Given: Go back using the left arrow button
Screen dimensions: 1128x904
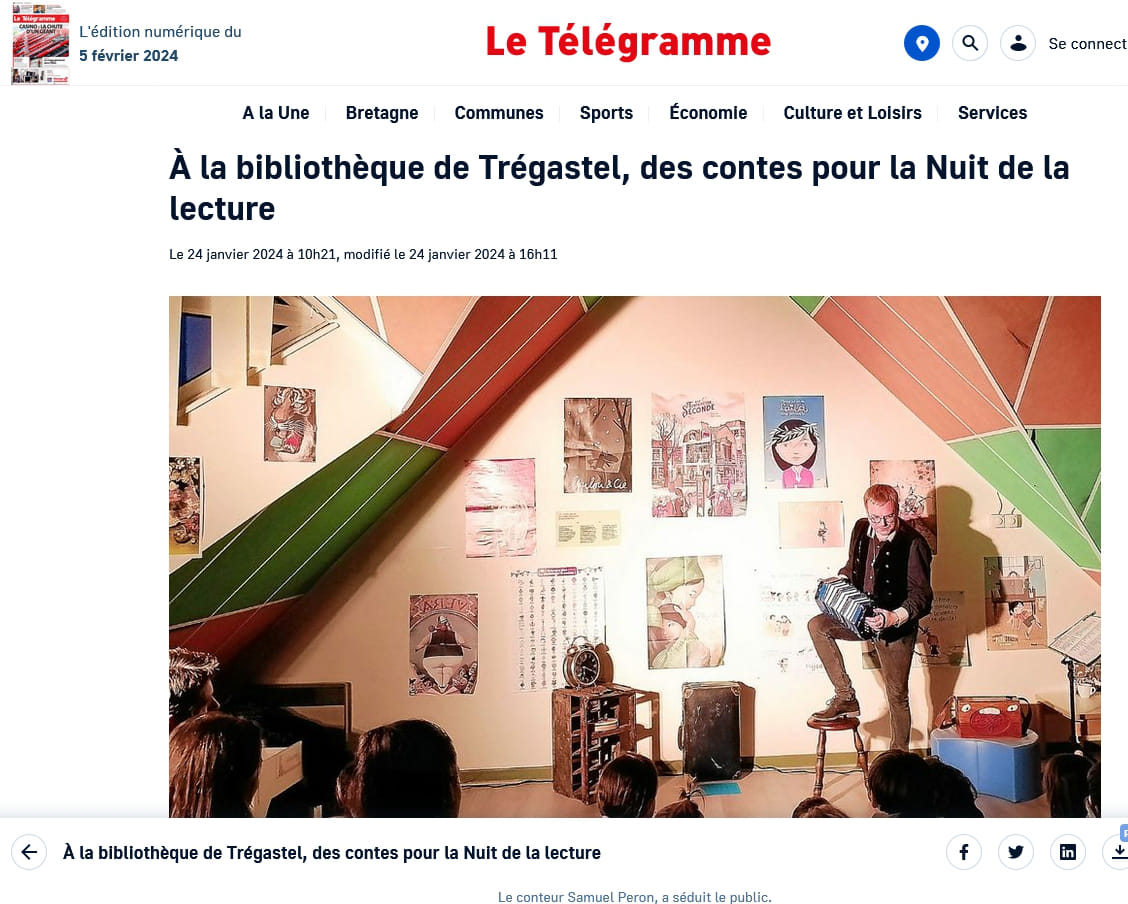Looking at the screenshot, I should (29, 852).
